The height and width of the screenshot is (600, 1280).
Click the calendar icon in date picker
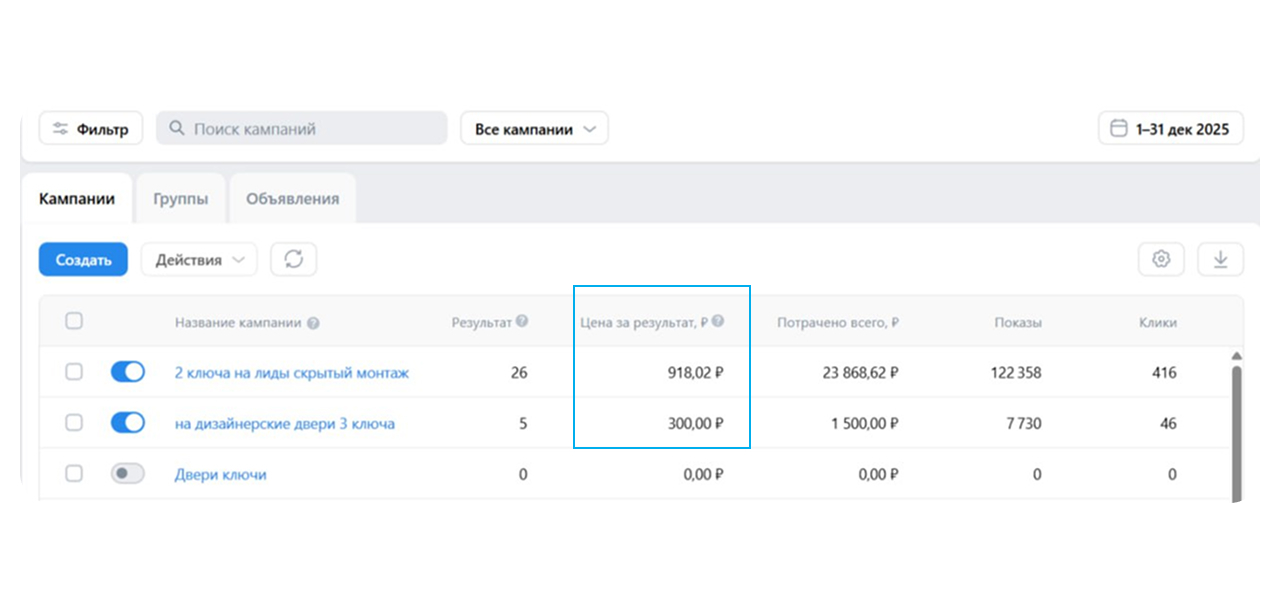pos(1119,129)
